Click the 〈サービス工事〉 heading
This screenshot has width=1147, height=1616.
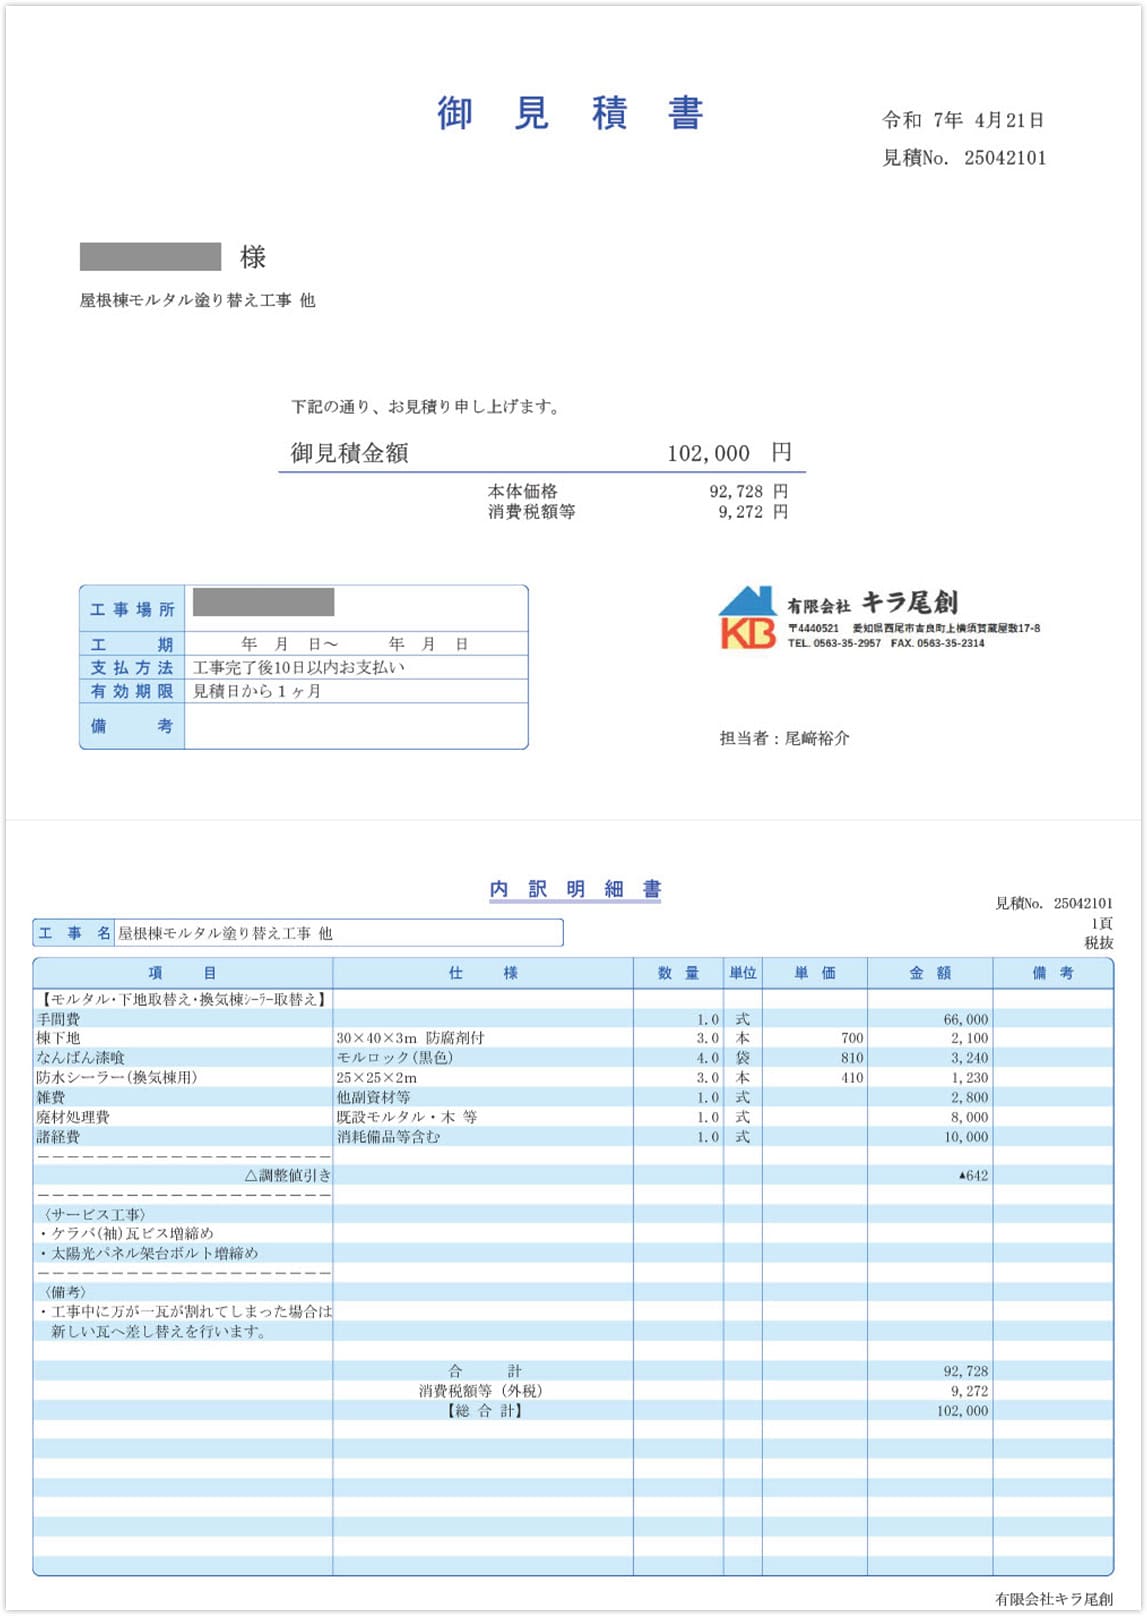[x=95, y=1215]
